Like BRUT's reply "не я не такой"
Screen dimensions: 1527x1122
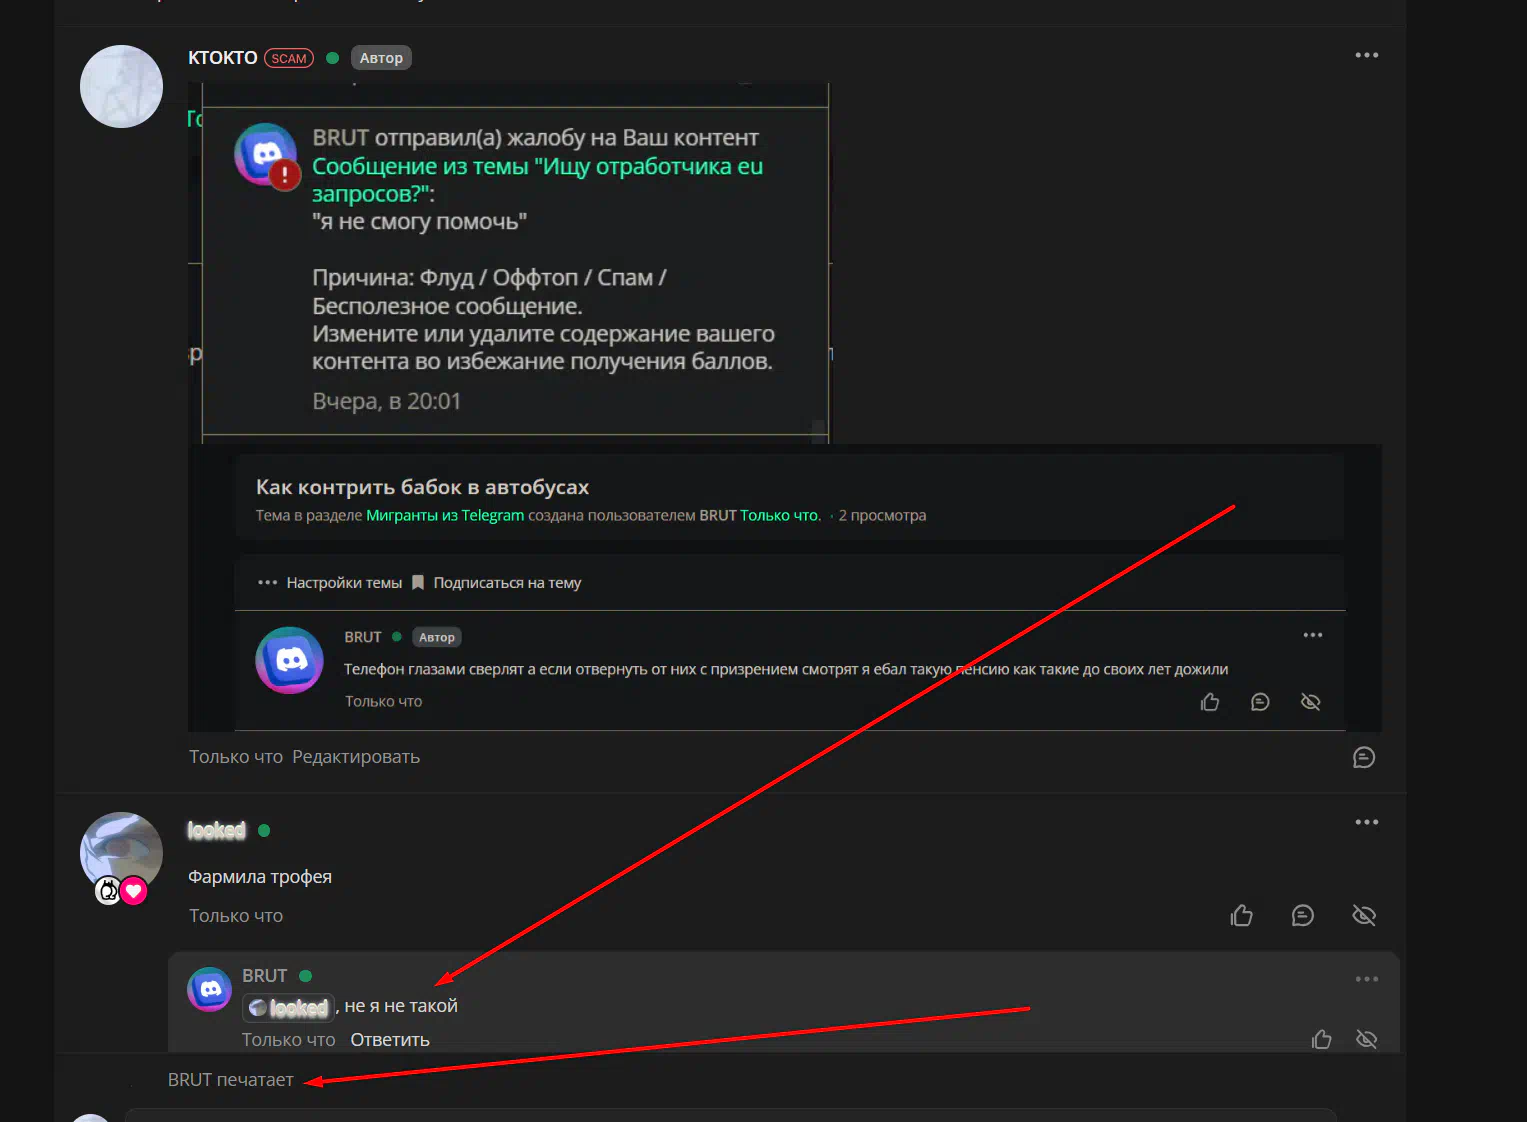pyautogui.click(x=1321, y=1040)
